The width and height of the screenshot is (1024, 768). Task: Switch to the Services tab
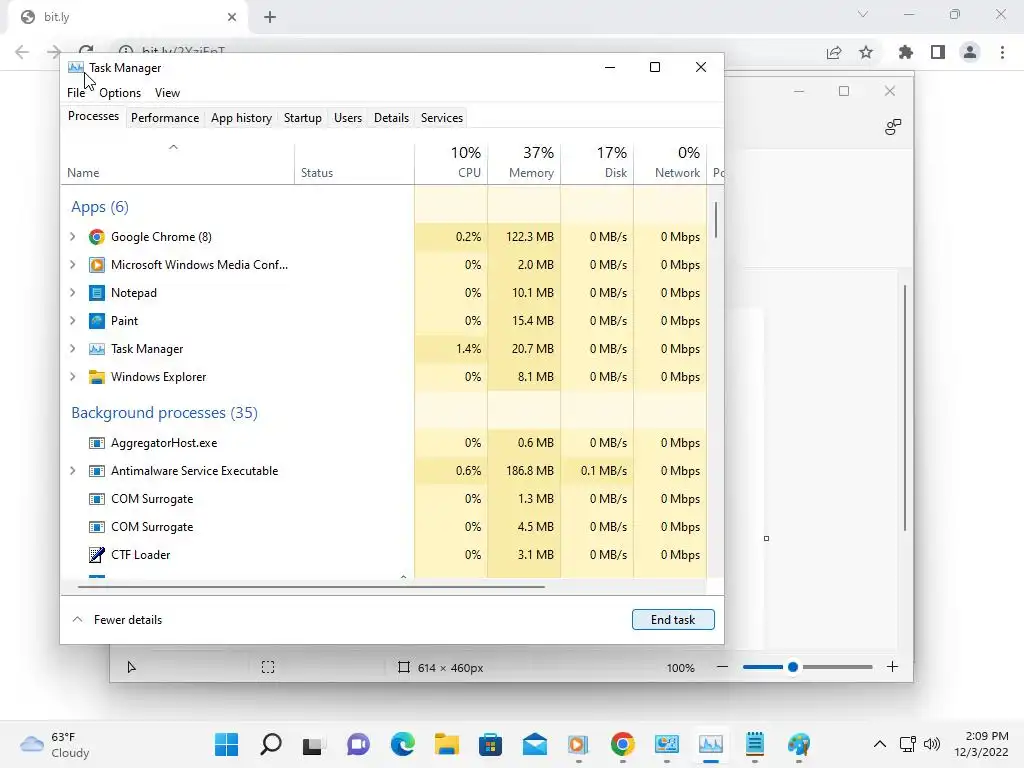(441, 118)
